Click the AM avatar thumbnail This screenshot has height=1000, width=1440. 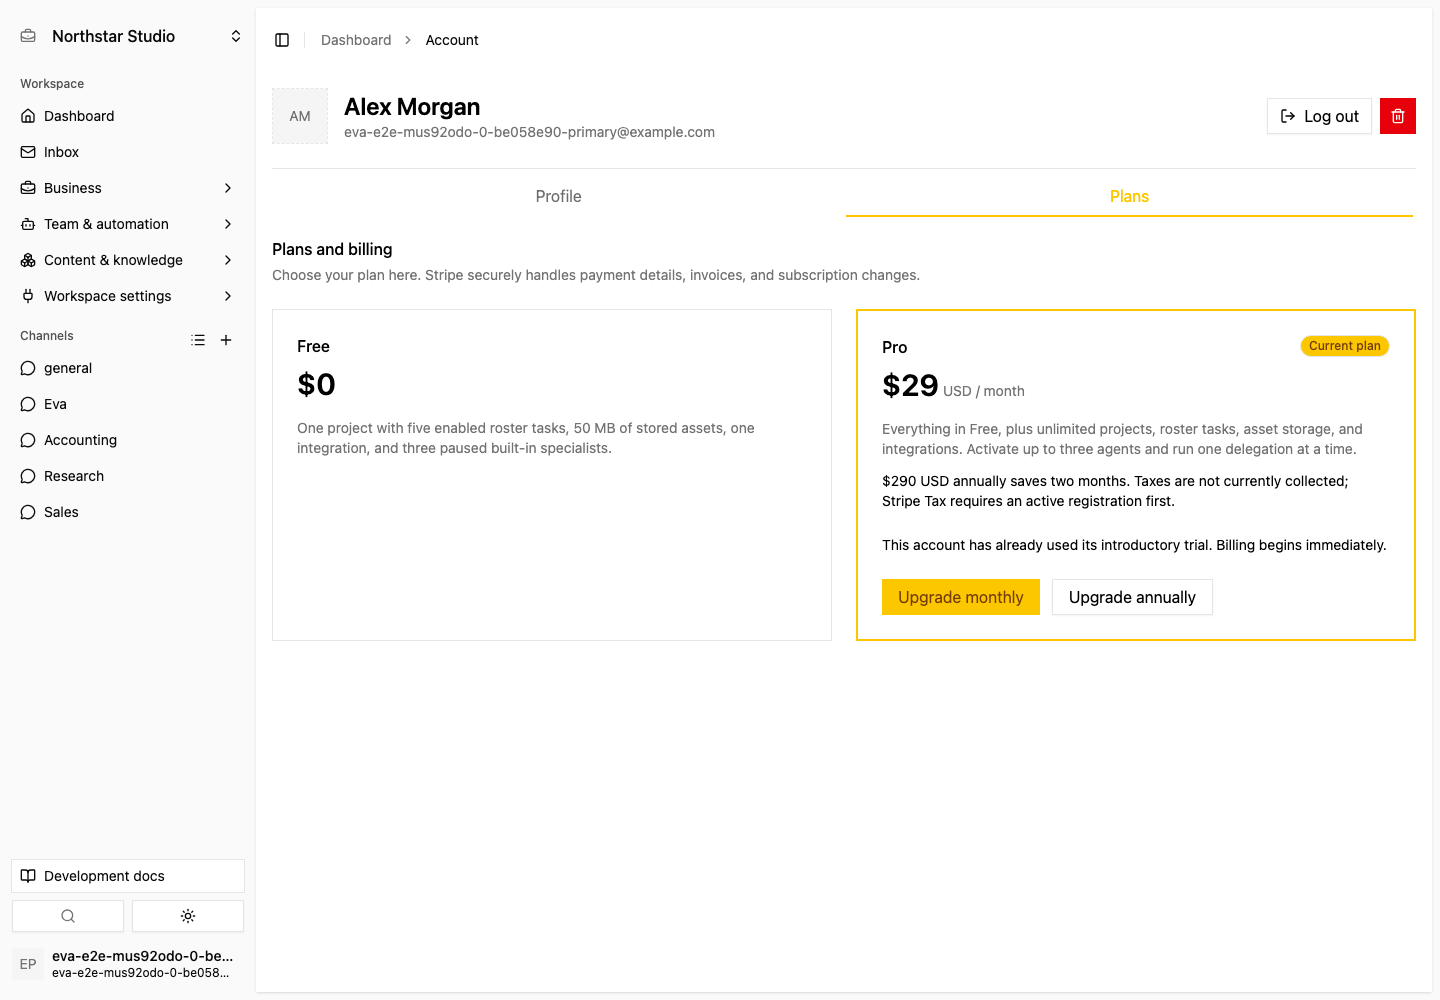(x=300, y=116)
